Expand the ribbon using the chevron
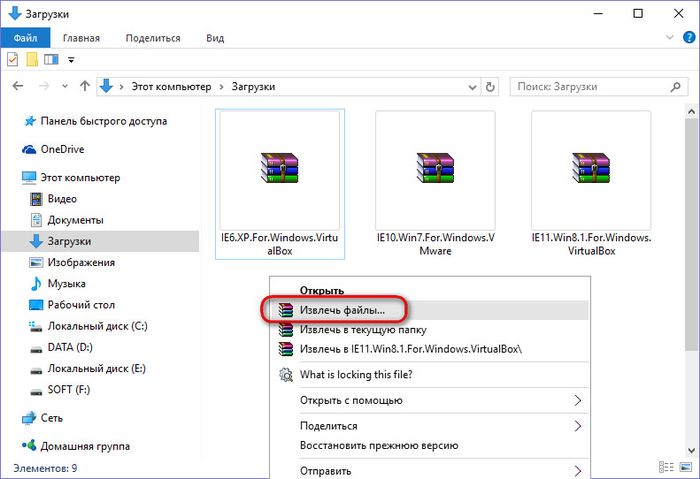Image resolution: width=700 pixels, height=479 pixels. click(671, 38)
